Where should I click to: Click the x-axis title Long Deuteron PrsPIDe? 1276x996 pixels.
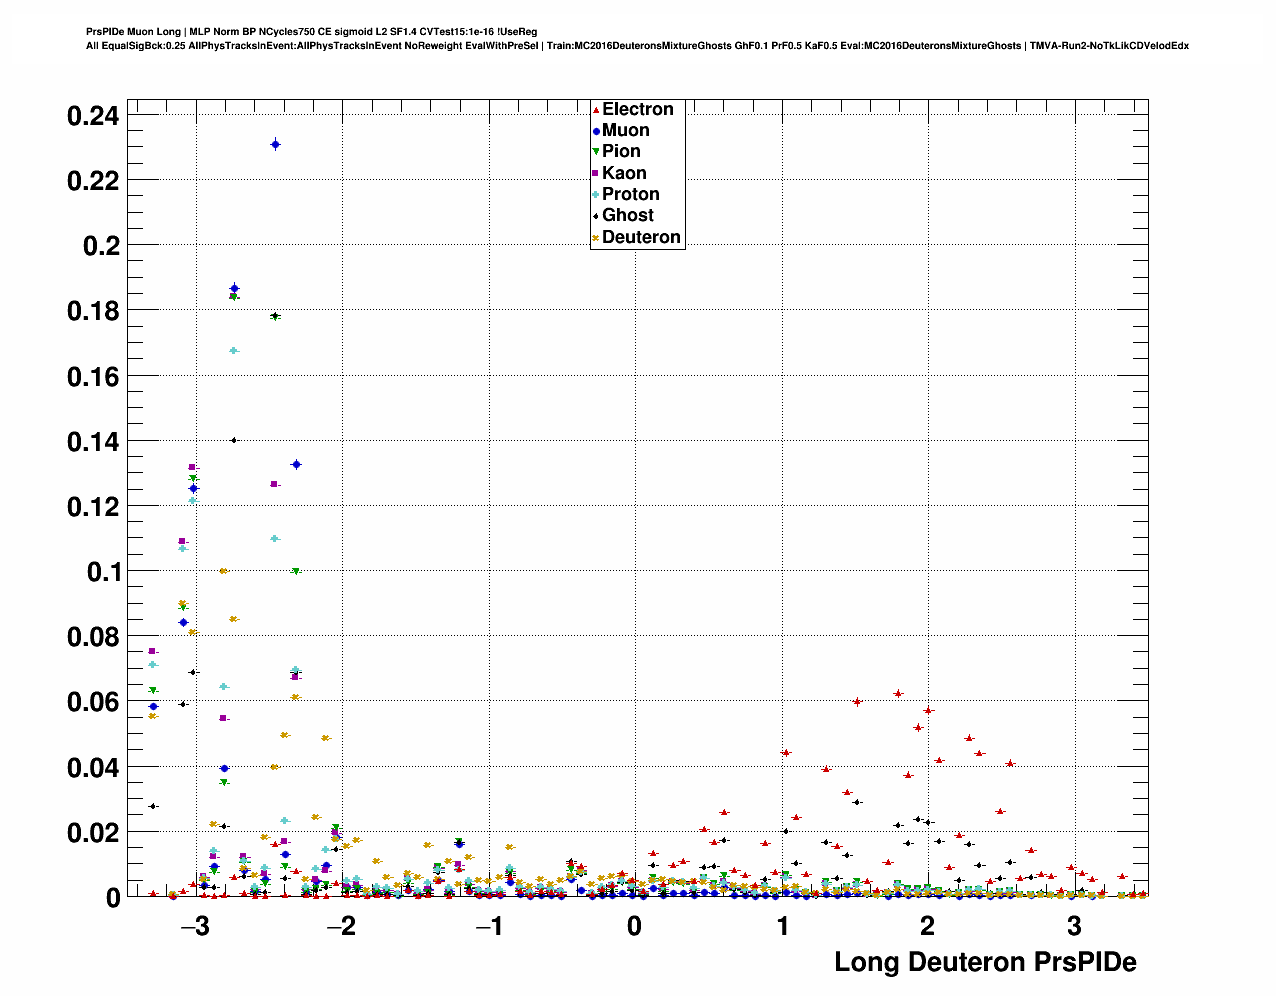pos(985,962)
